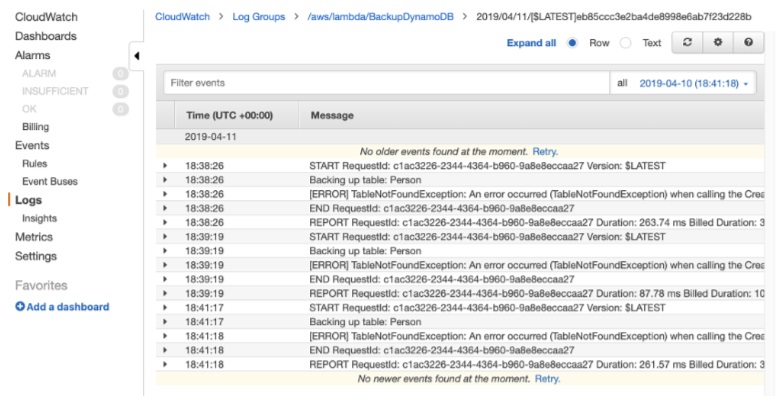This screenshot has width=778, height=396.
Task: Collapse the sidebar with arrow handle
Action: pos(136,56)
